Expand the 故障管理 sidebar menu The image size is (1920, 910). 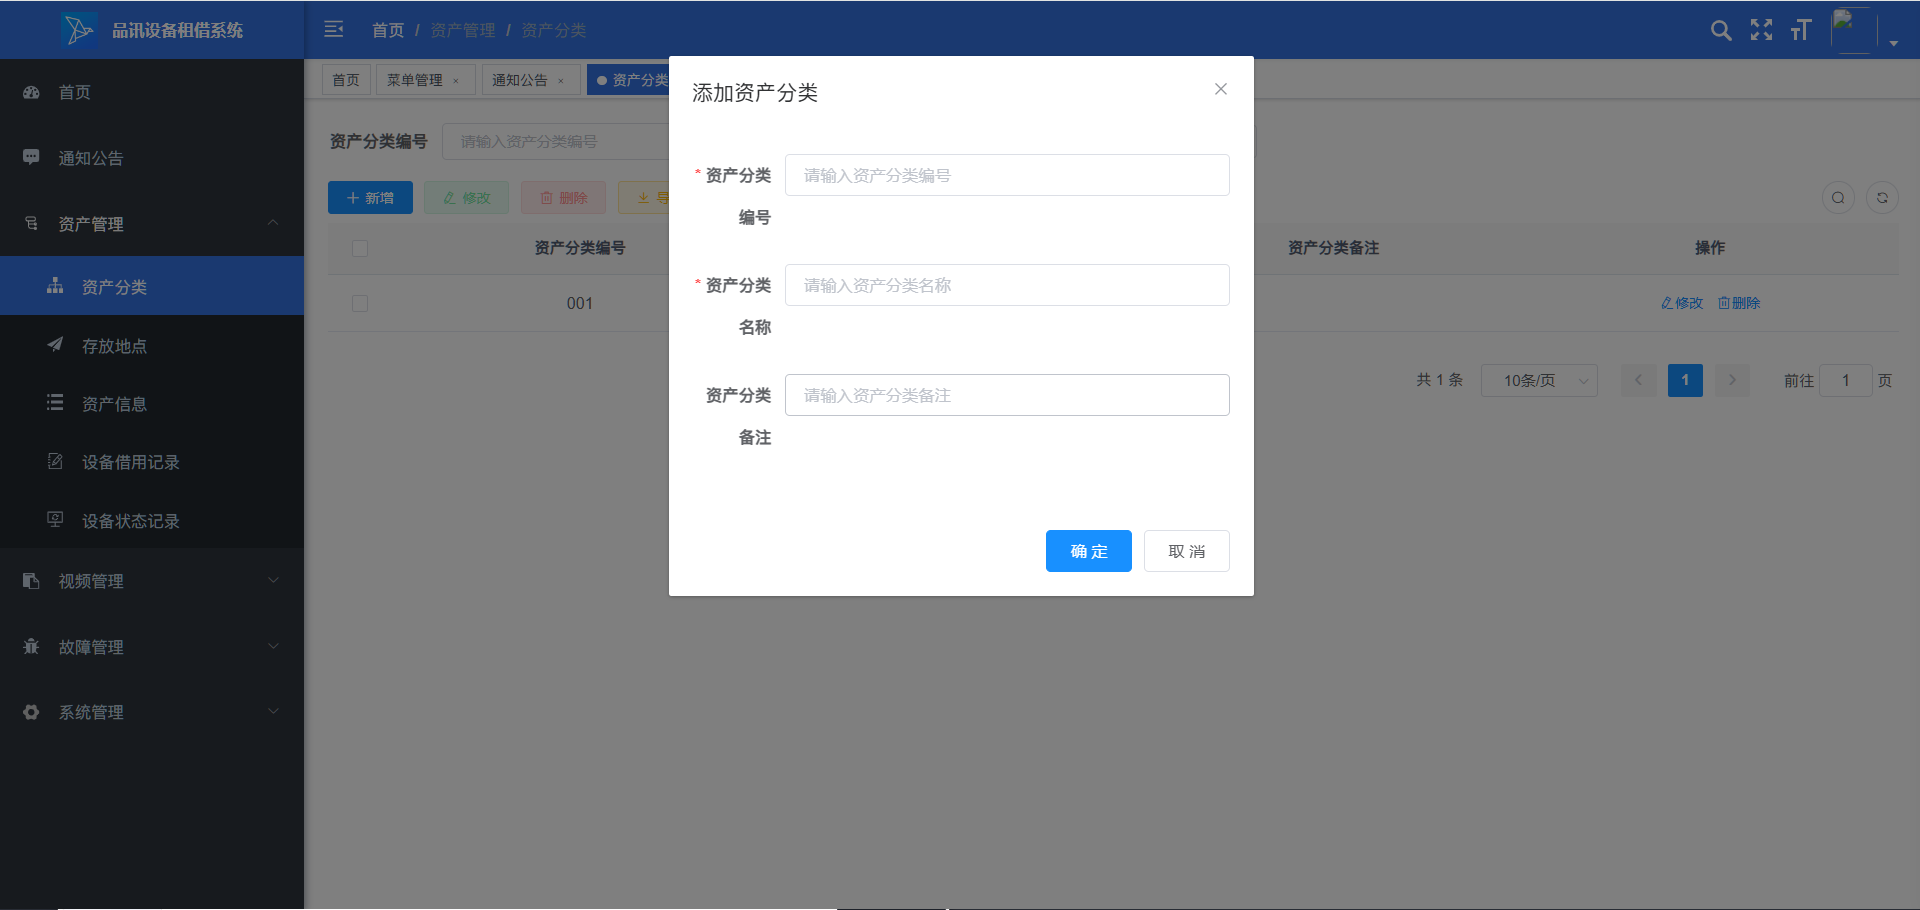point(273,646)
